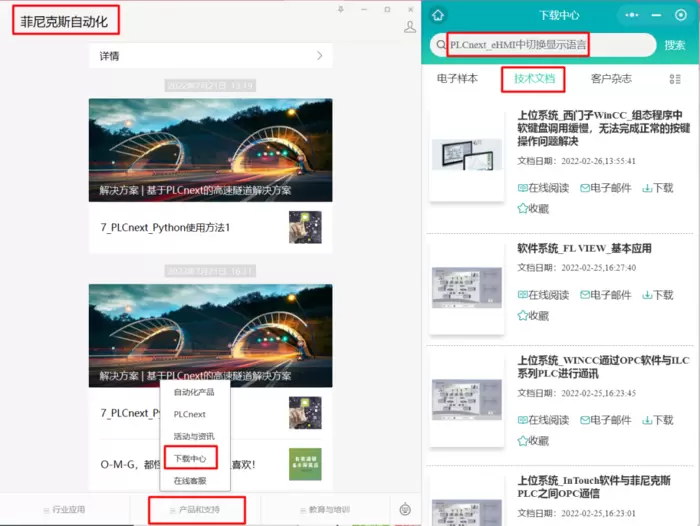Select 下载中心 from the popup menu
Image resolution: width=700 pixels, height=526 pixels.
[190, 459]
